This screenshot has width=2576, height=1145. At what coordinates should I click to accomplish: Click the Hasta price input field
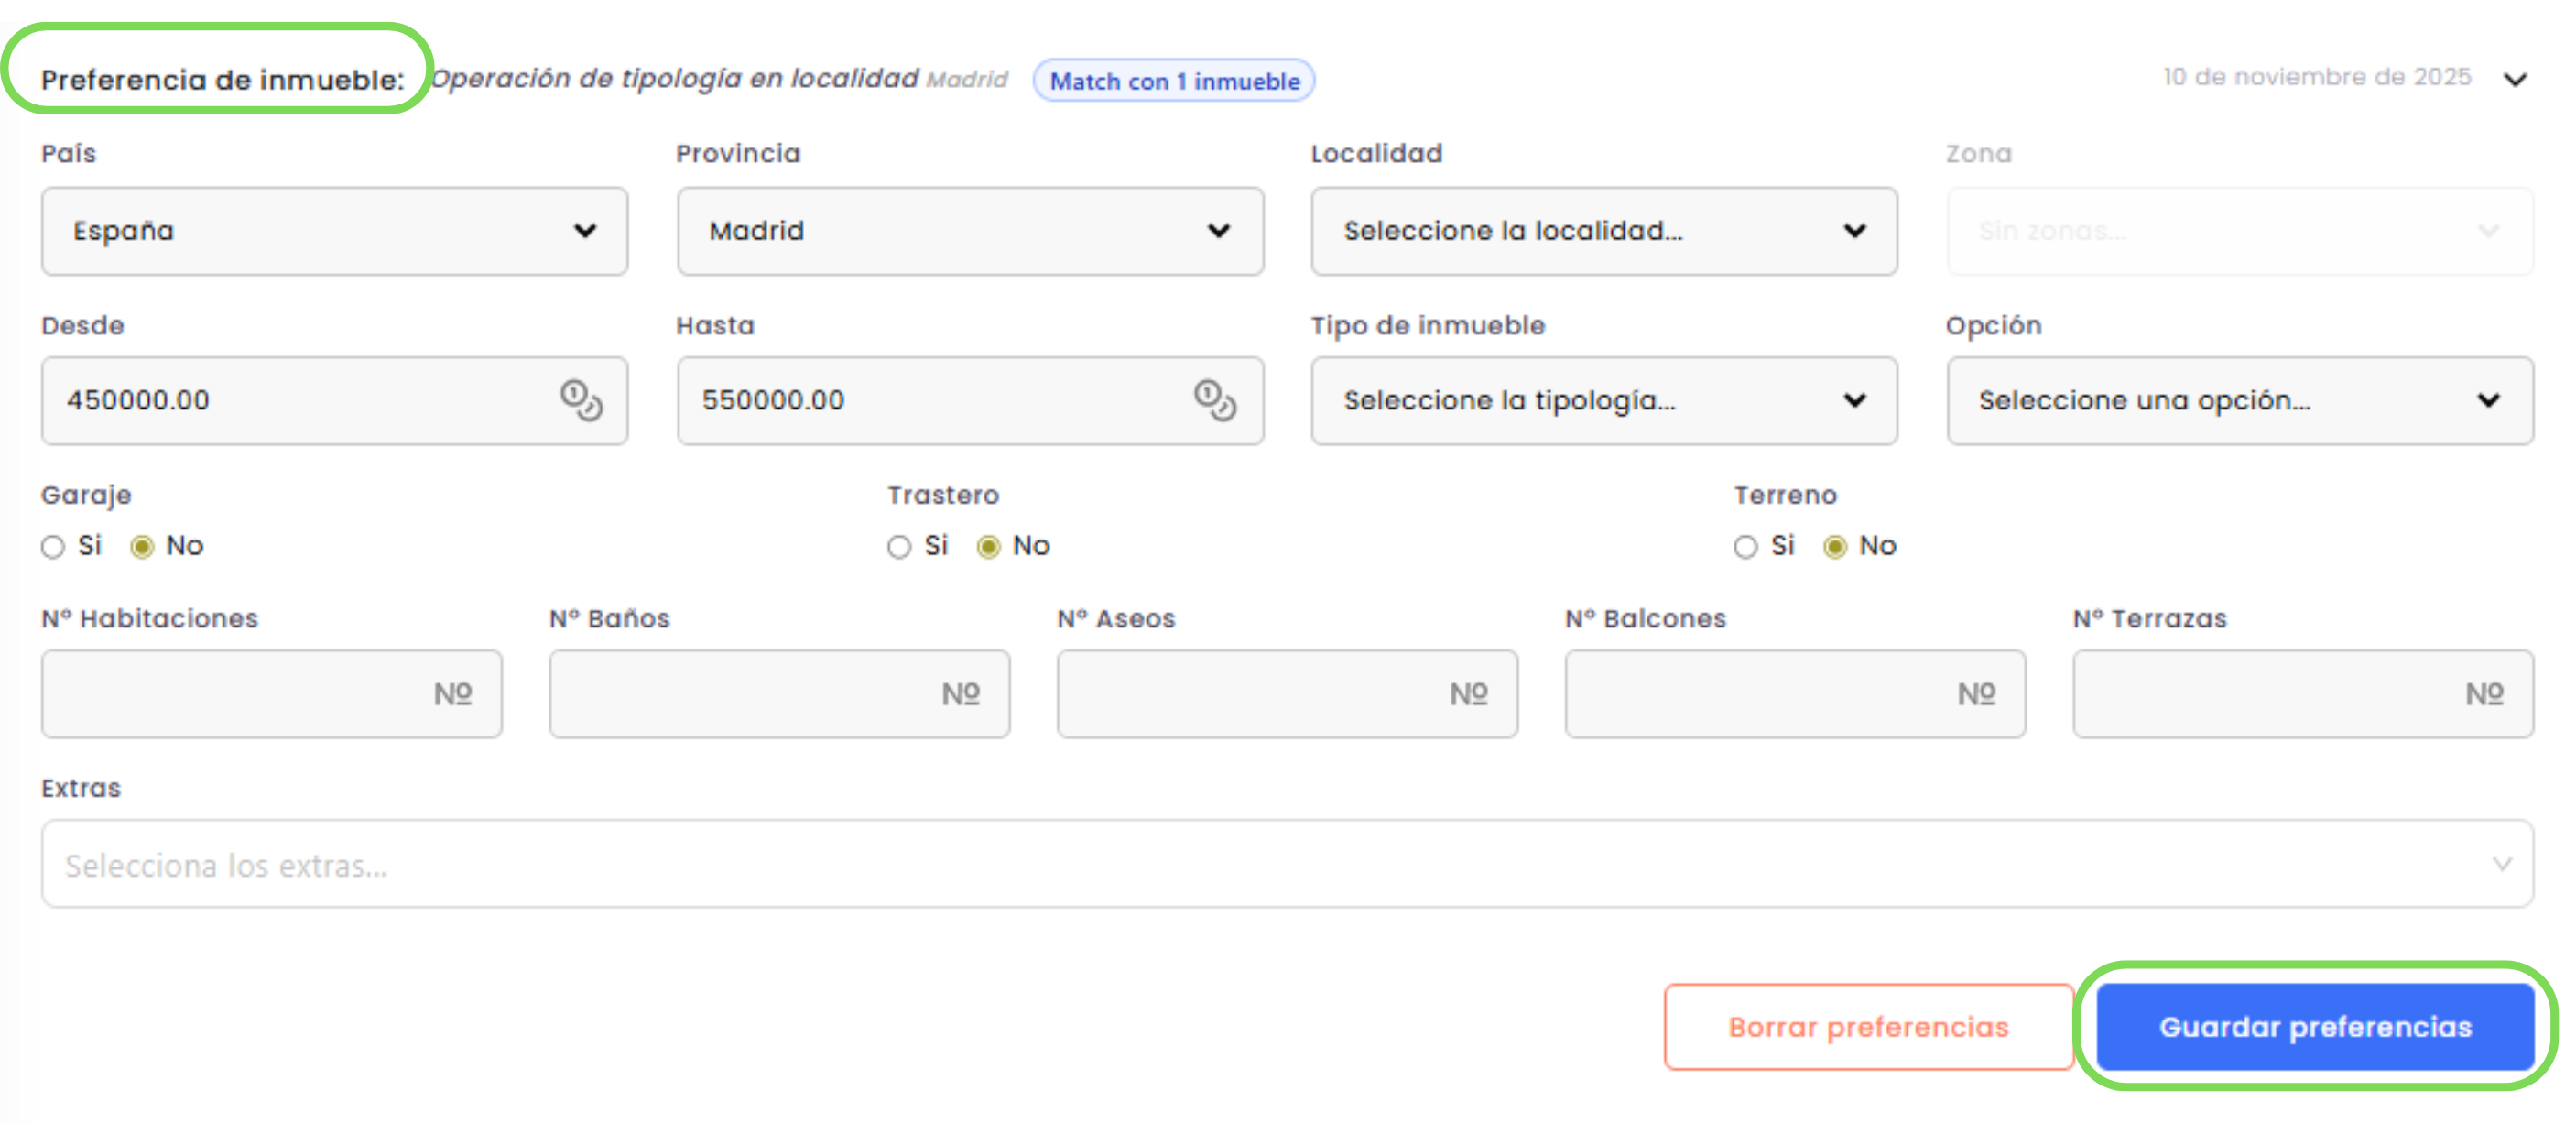coord(970,401)
